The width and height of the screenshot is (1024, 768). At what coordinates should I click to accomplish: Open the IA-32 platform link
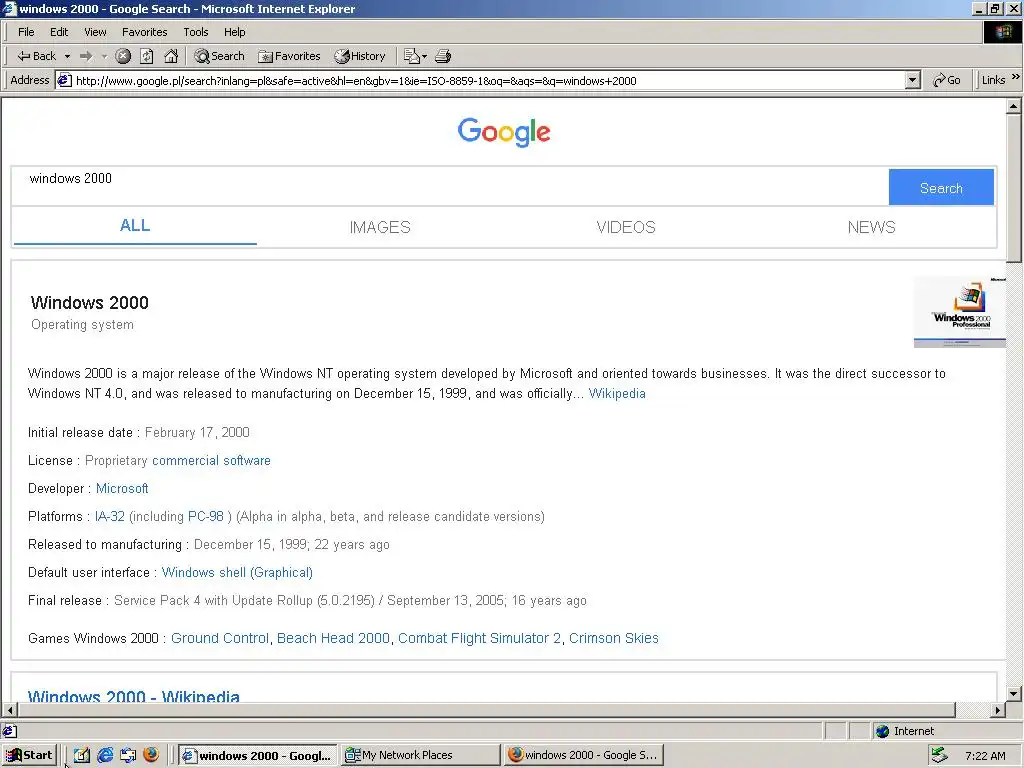(x=110, y=517)
